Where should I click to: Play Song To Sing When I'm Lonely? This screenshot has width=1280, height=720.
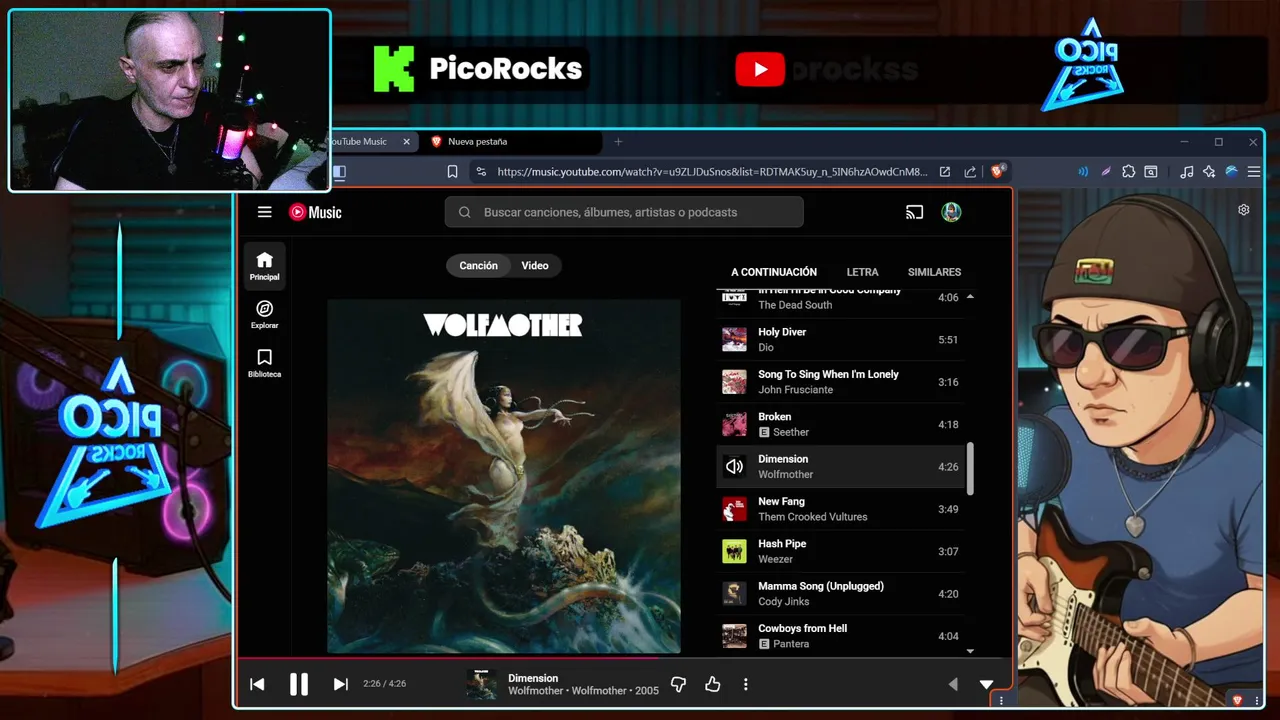pos(841,382)
